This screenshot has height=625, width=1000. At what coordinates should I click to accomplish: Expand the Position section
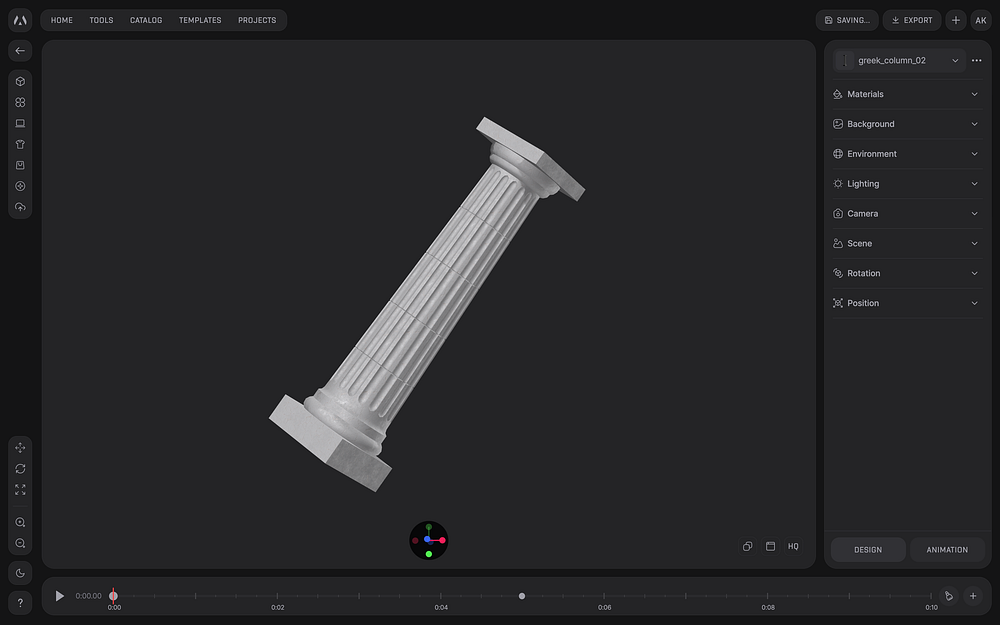click(907, 303)
